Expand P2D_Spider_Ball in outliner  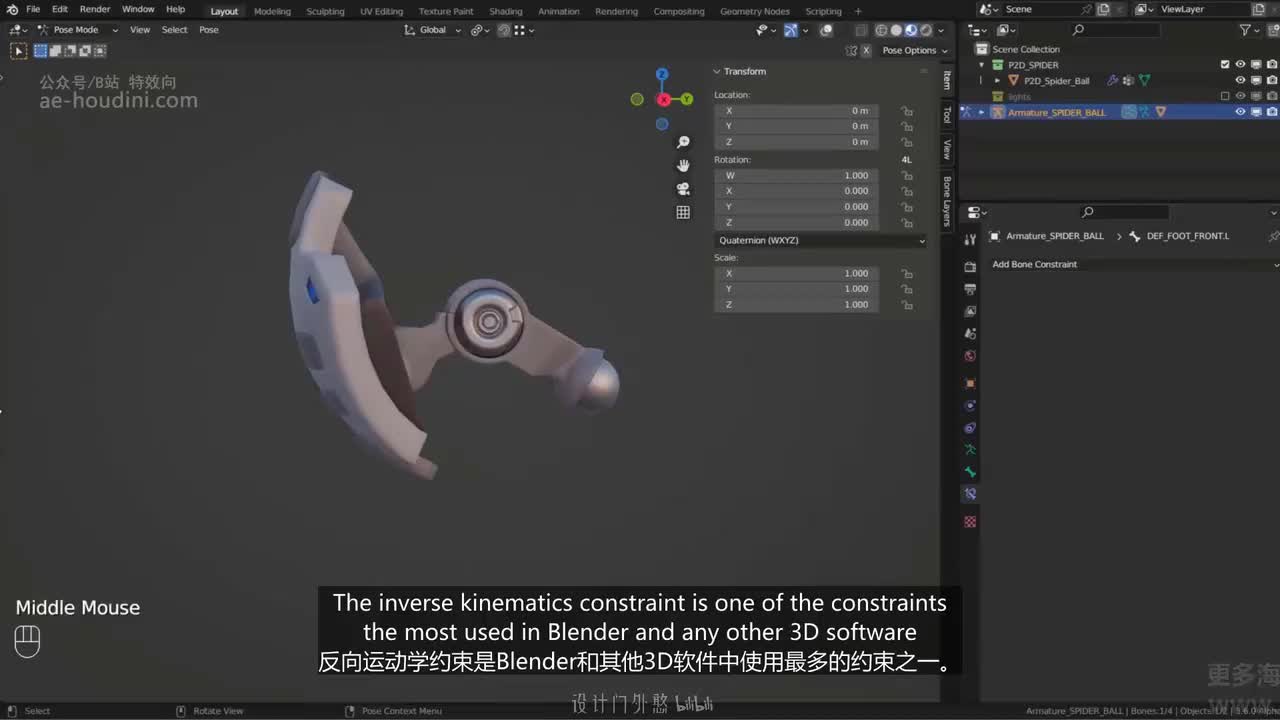tap(996, 80)
